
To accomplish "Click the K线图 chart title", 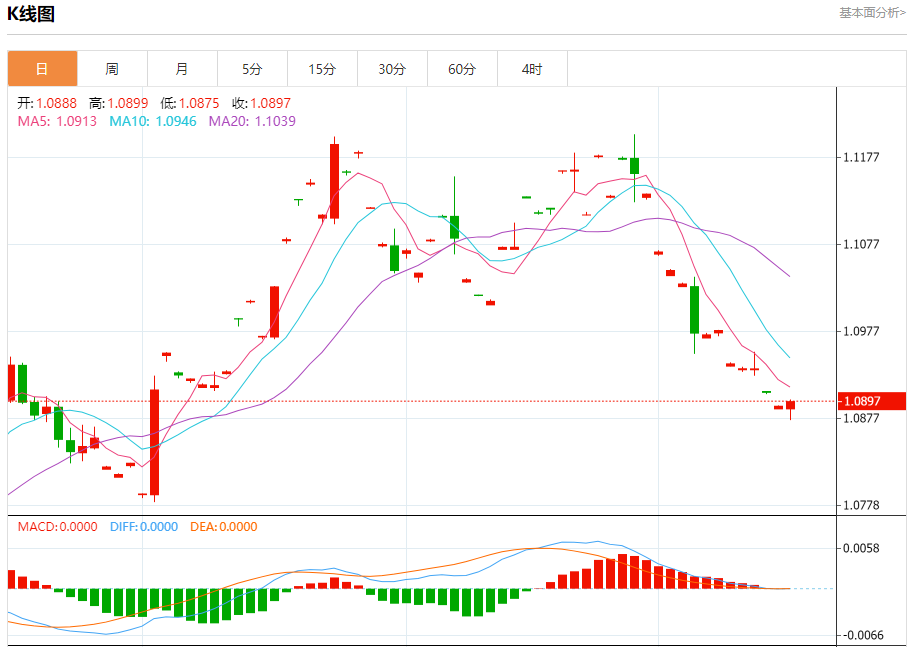I will click(31, 14).
